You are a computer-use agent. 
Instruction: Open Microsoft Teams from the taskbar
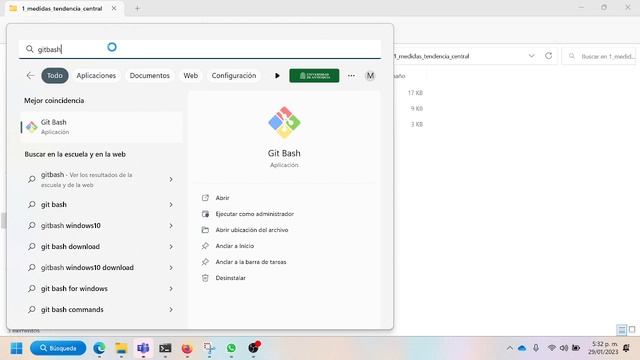[x=143, y=348]
